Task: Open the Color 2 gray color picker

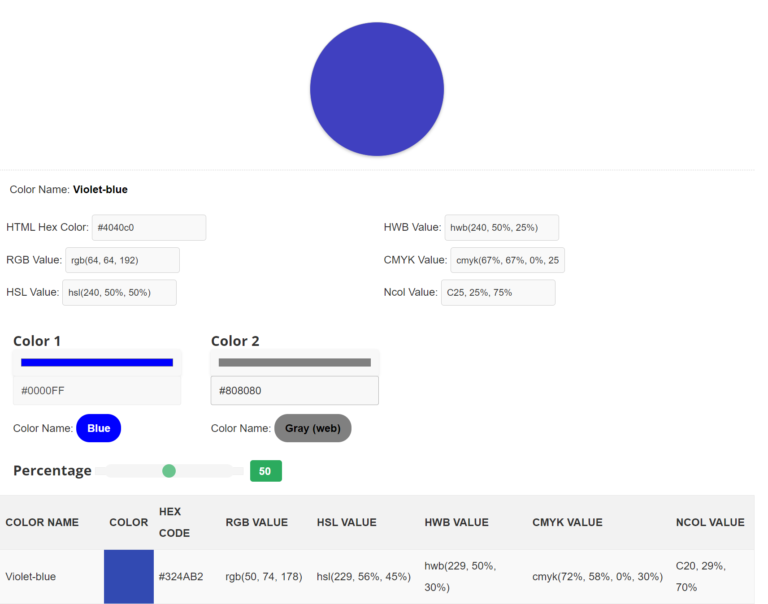Action: [294, 362]
